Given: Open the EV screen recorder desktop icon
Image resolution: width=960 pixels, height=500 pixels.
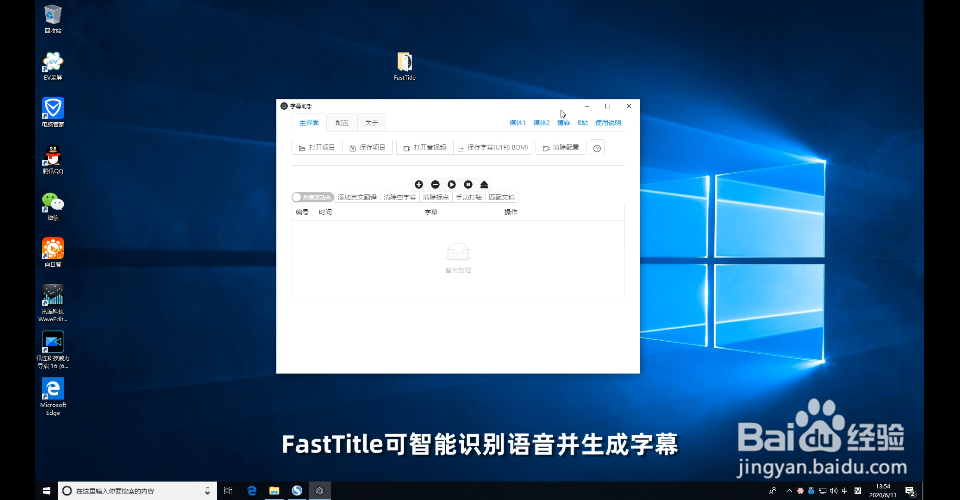Looking at the screenshot, I should (x=53, y=65).
